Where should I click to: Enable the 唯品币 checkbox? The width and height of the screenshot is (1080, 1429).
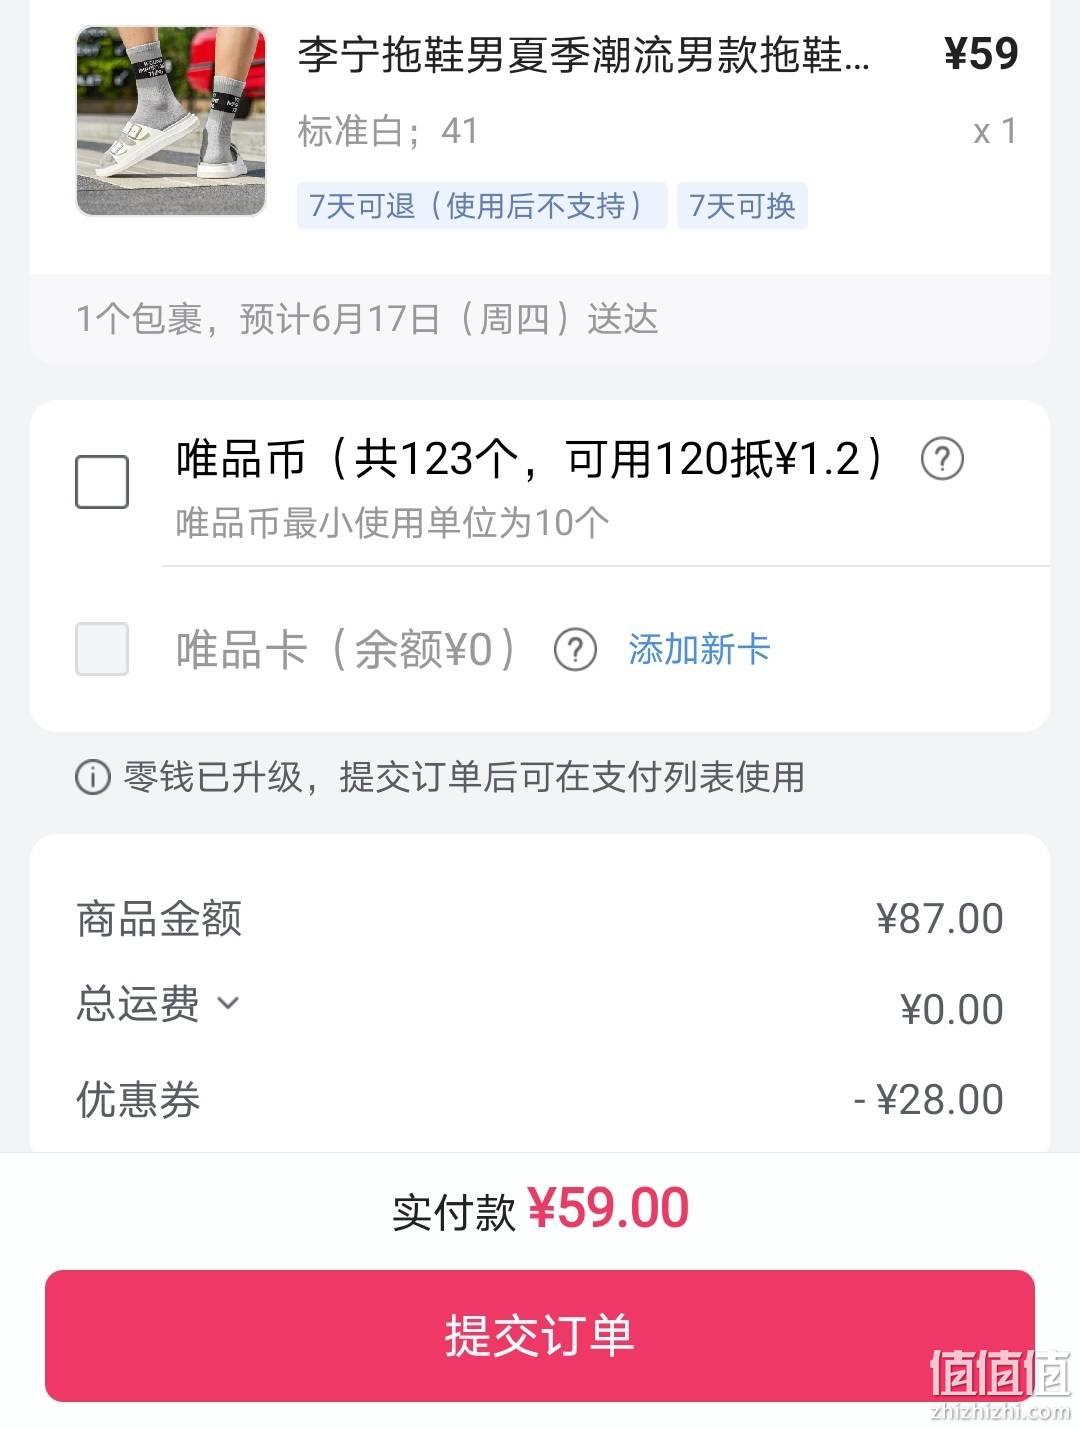point(102,482)
